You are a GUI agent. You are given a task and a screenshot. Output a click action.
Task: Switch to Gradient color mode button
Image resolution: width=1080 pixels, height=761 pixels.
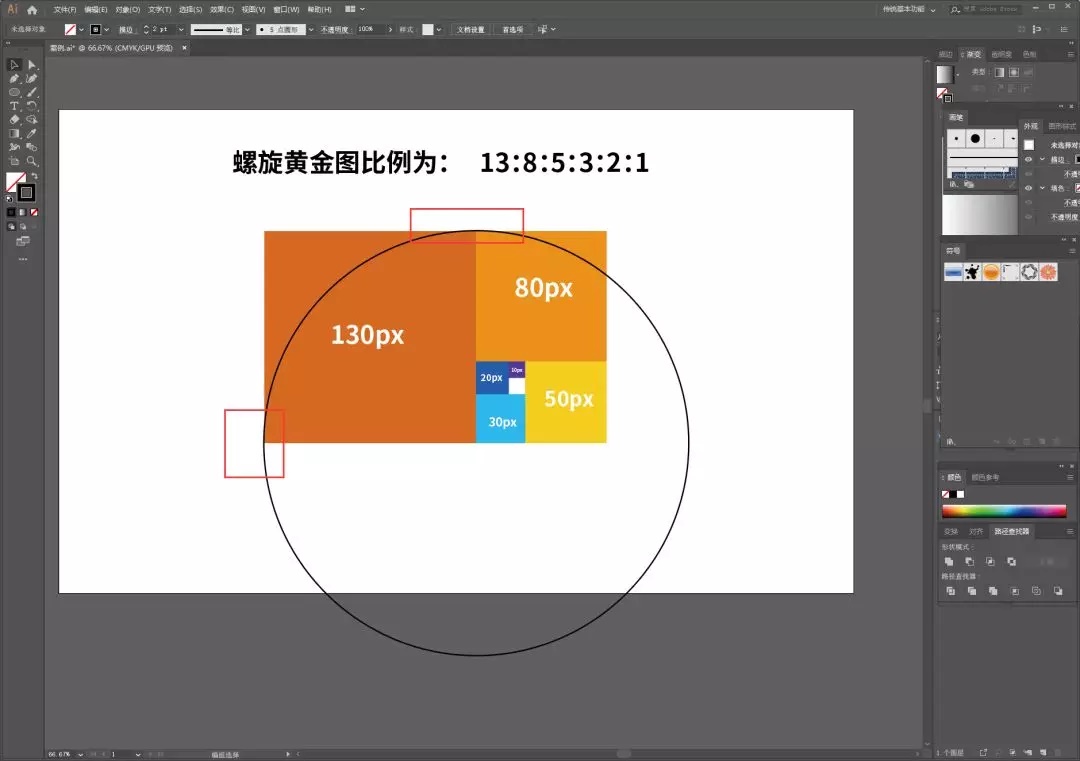tap(23, 213)
